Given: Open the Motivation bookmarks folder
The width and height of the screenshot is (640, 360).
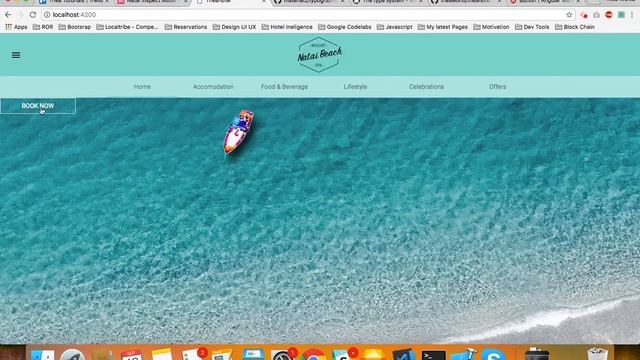Looking at the screenshot, I should (x=491, y=27).
